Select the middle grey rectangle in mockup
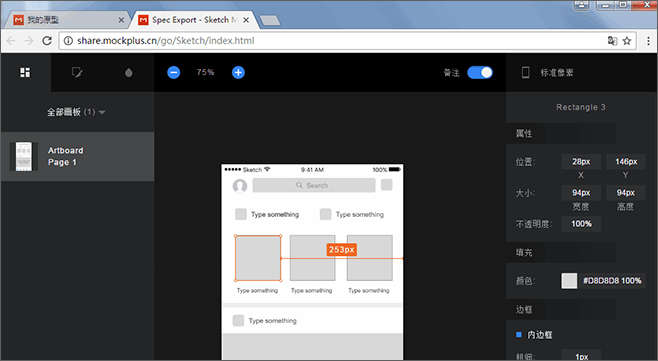658x361 pixels. tap(312, 258)
